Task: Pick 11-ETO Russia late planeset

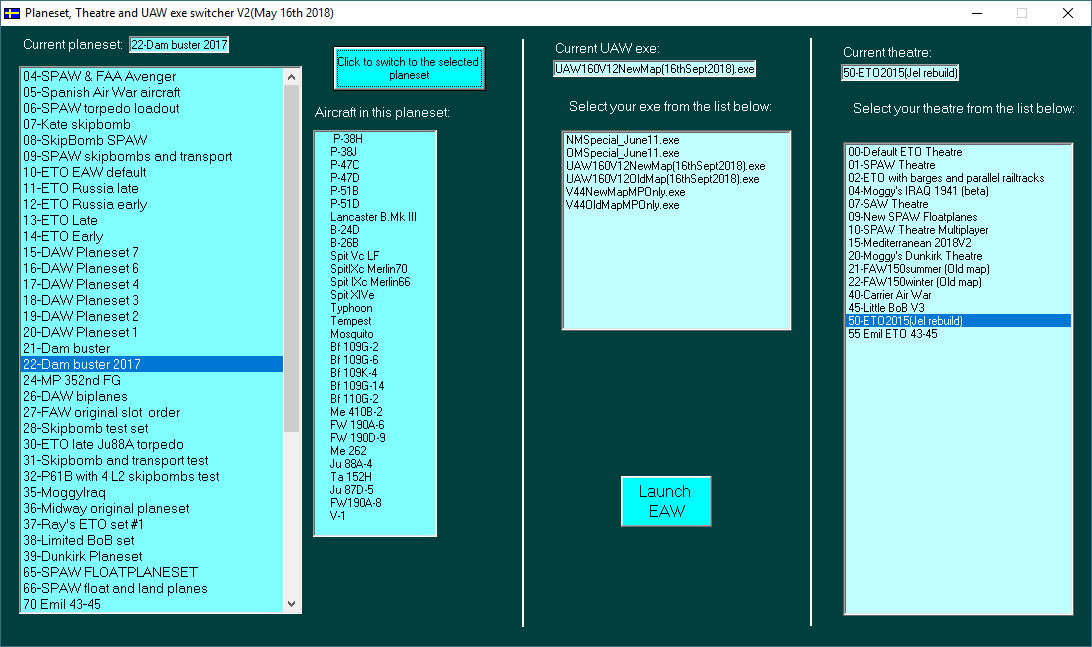Action: [152, 188]
